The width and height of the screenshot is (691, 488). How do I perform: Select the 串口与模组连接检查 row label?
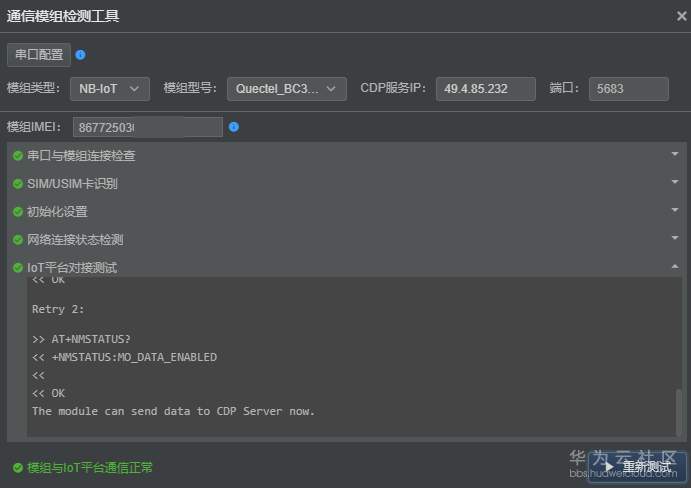click(81, 156)
